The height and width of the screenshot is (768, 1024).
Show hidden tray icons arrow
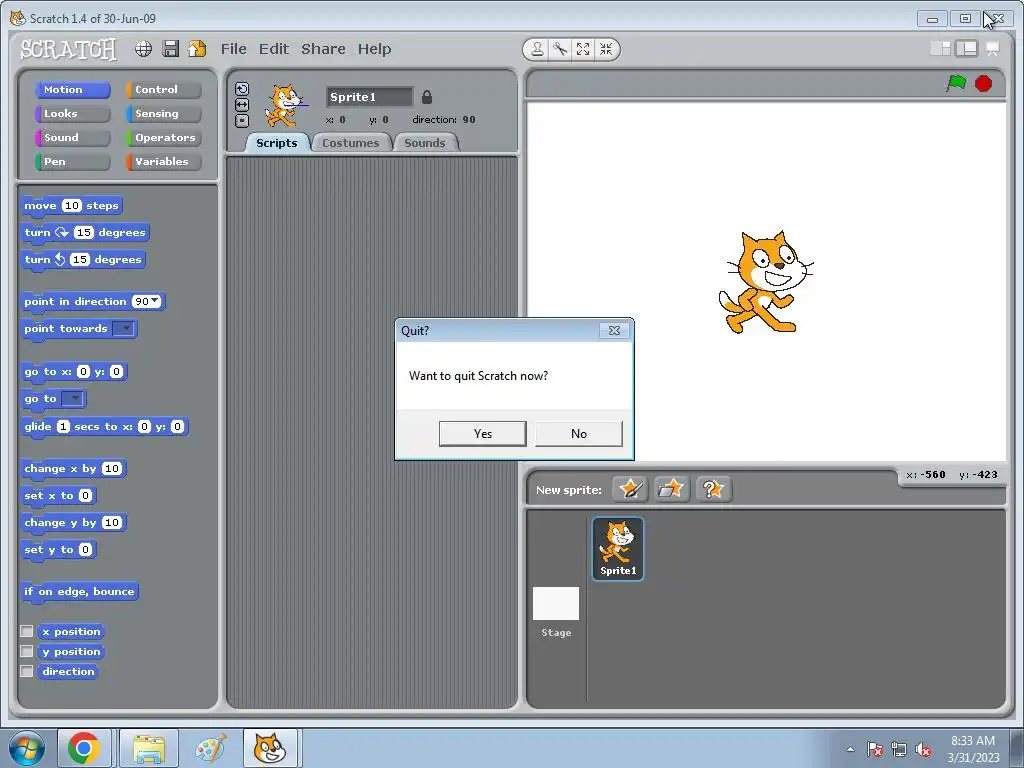[850, 750]
